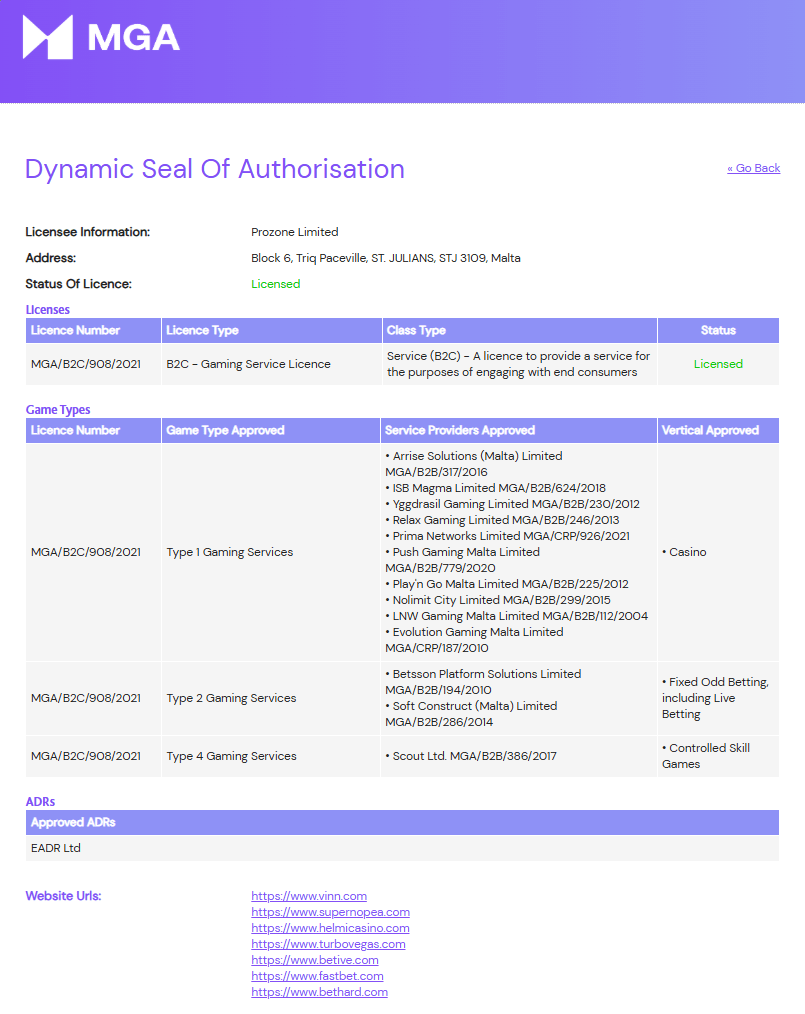Viewport: 805px width, 1014px height.
Task: Click the Class Type column header
Action: (520, 330)
